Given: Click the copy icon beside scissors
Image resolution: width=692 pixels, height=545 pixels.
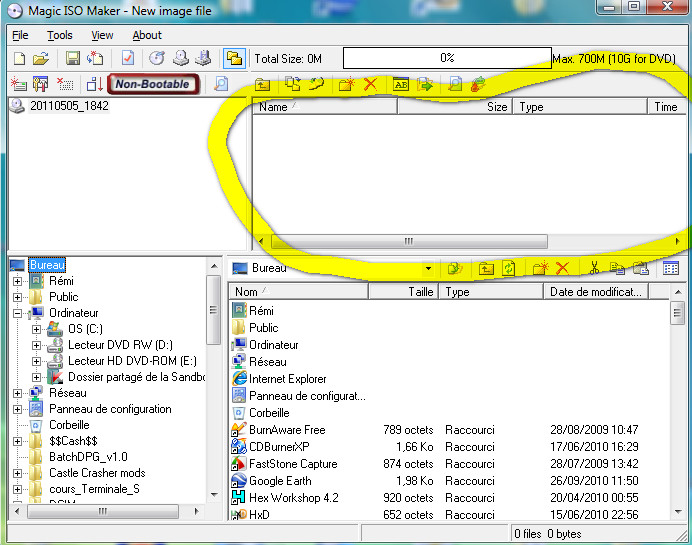Looking at the screenshot, I should (617, 268).
